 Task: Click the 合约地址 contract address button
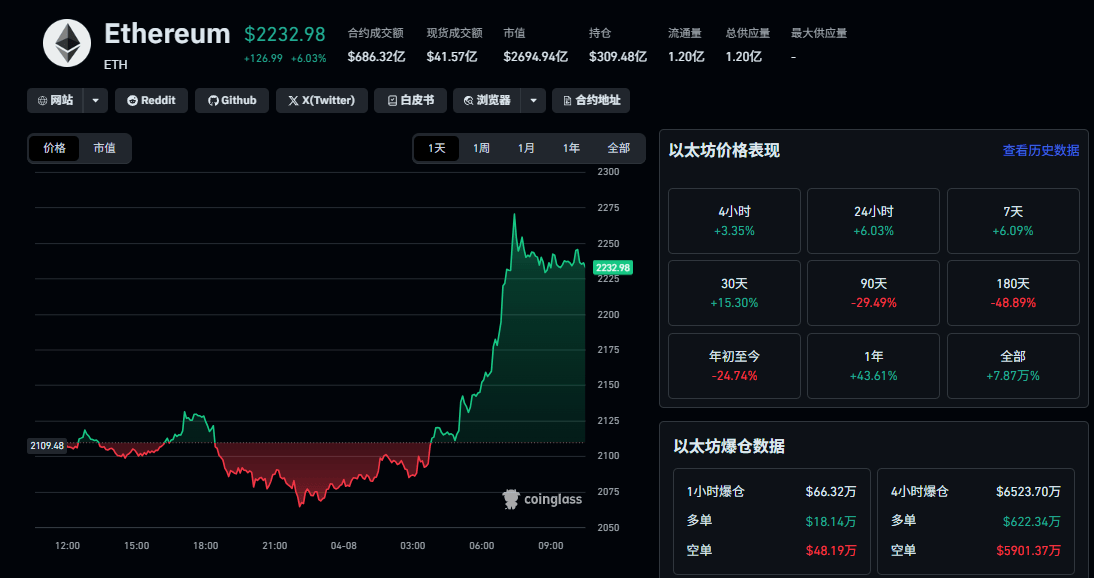coord(591,100)
